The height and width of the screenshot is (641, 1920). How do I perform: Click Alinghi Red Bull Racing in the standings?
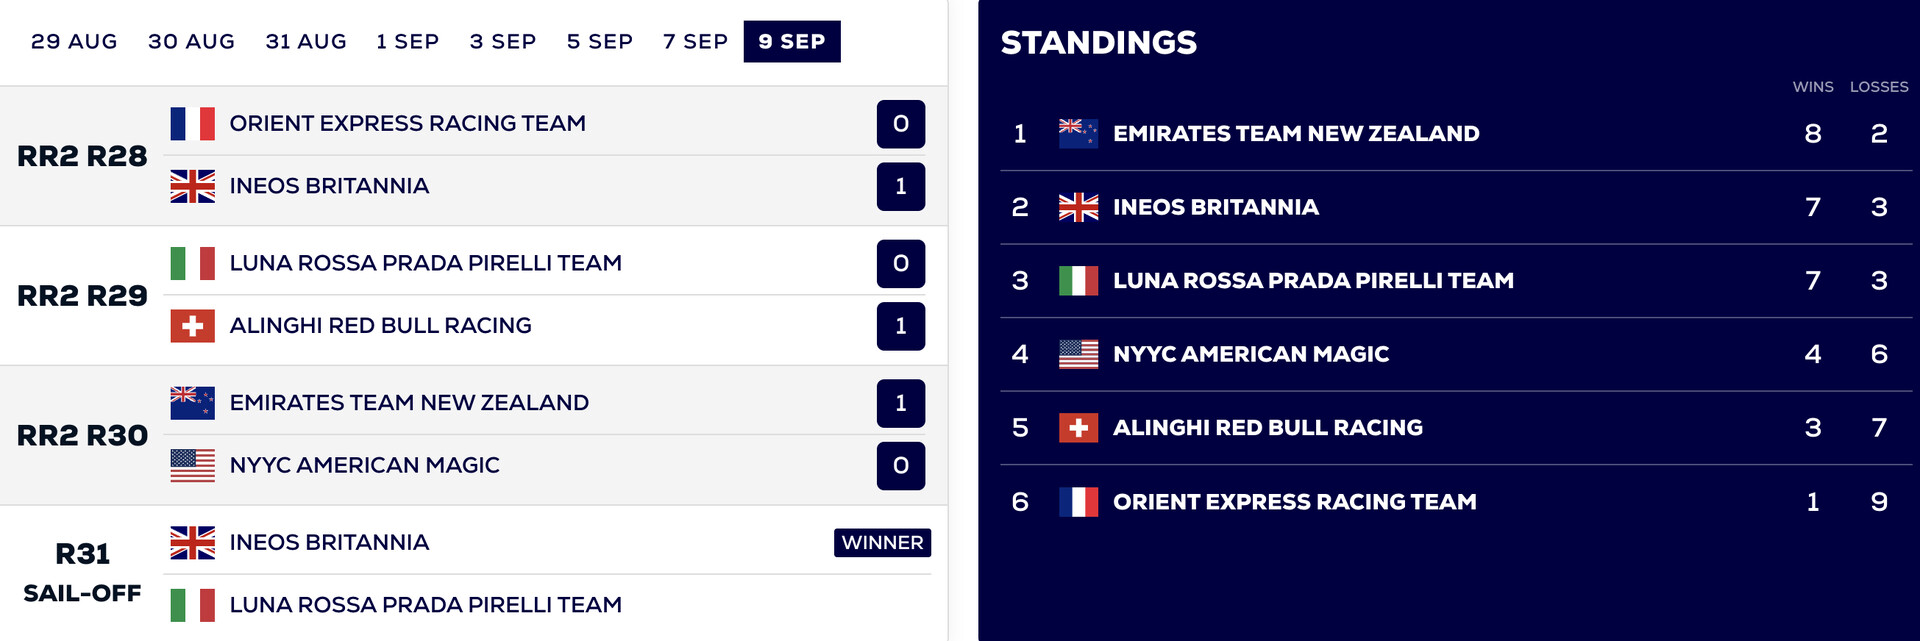(1267, 428)
